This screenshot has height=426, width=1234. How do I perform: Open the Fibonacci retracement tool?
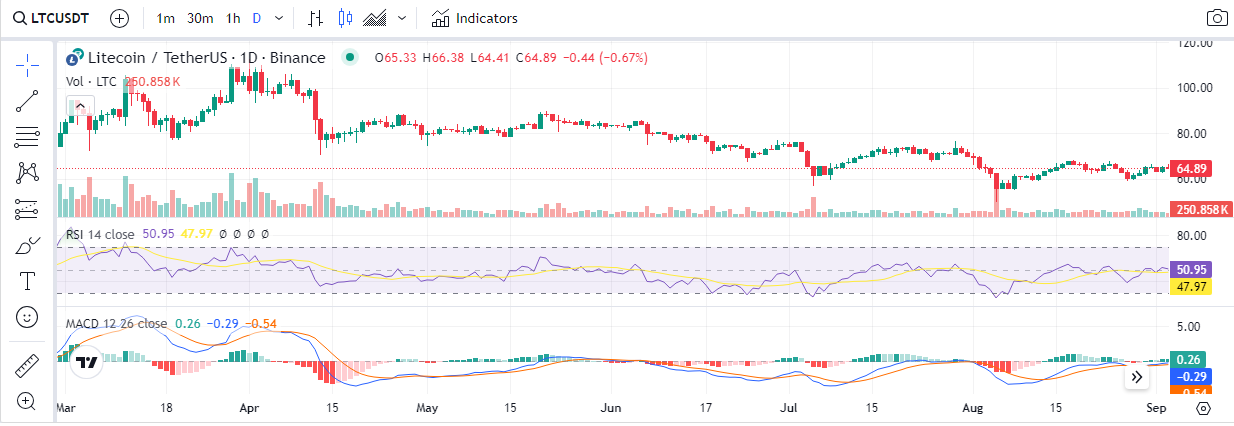point(27,136)
